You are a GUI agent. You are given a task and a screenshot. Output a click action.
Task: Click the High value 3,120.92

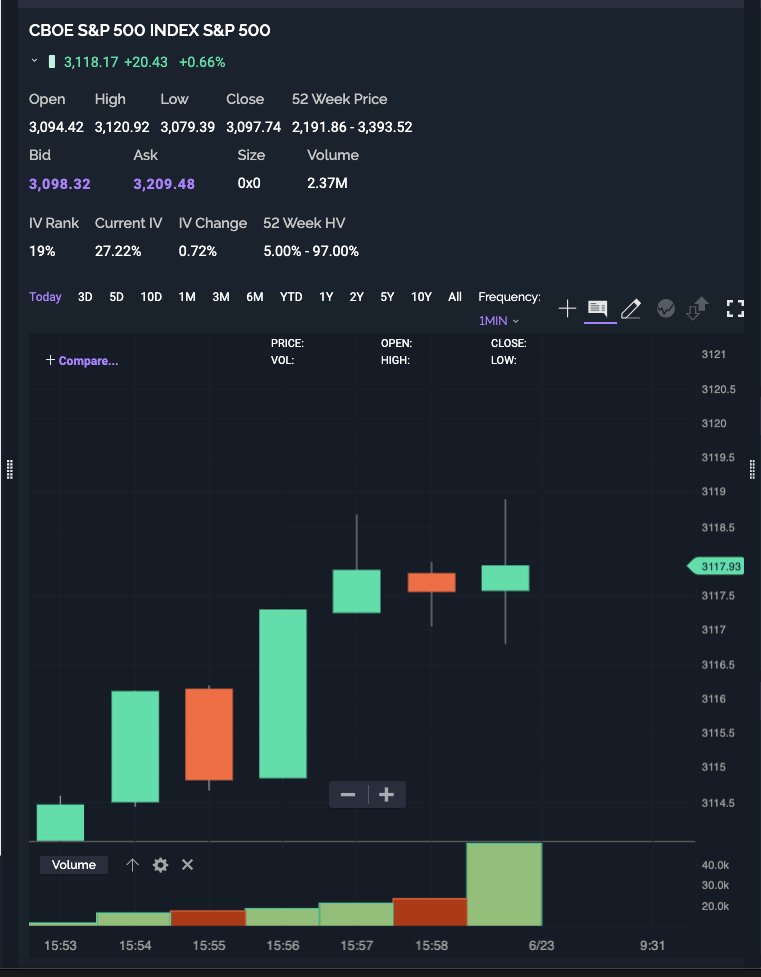122,127
